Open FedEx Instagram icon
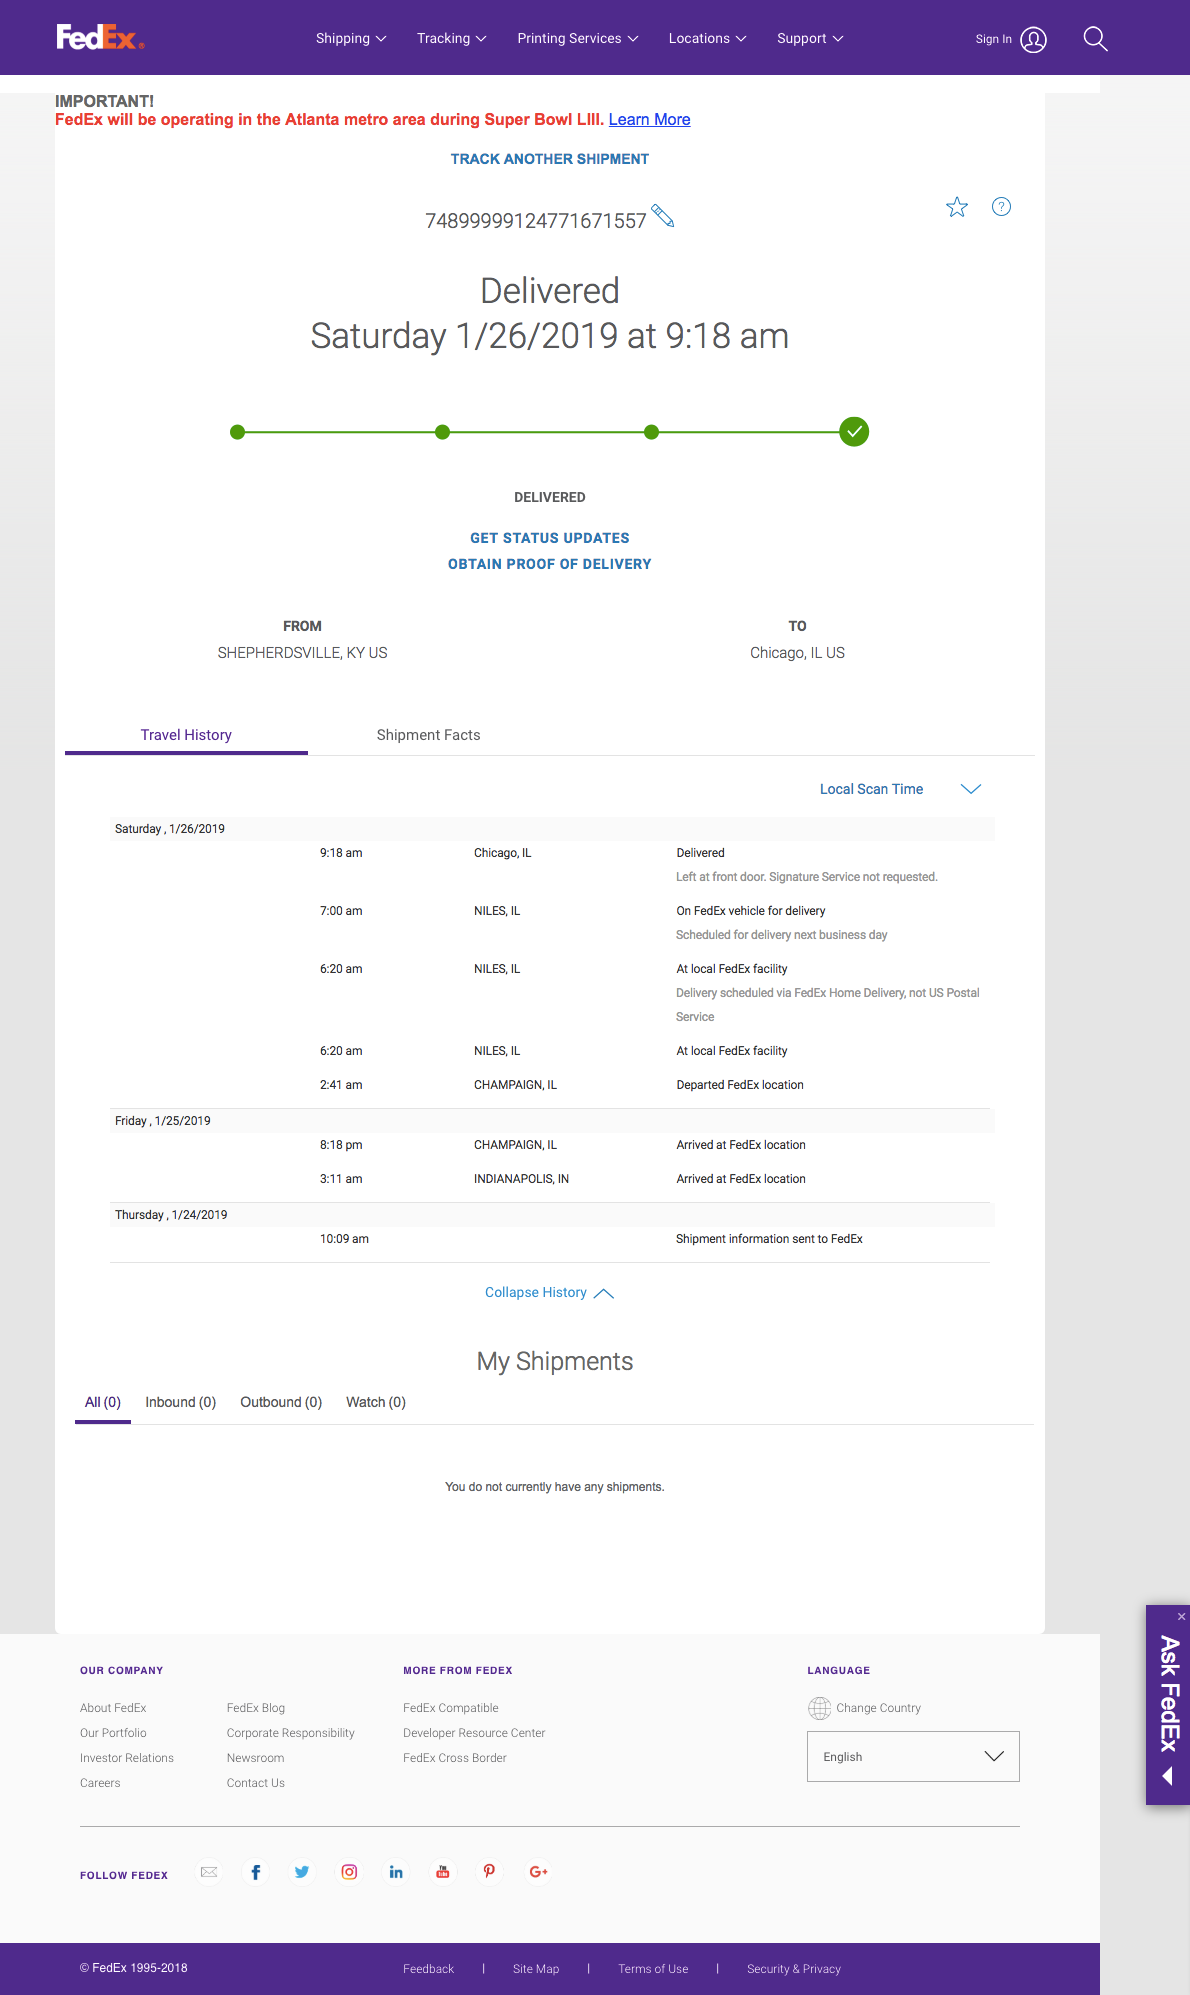Viewport: 1190px width, 1995px height. [349, 1872]
